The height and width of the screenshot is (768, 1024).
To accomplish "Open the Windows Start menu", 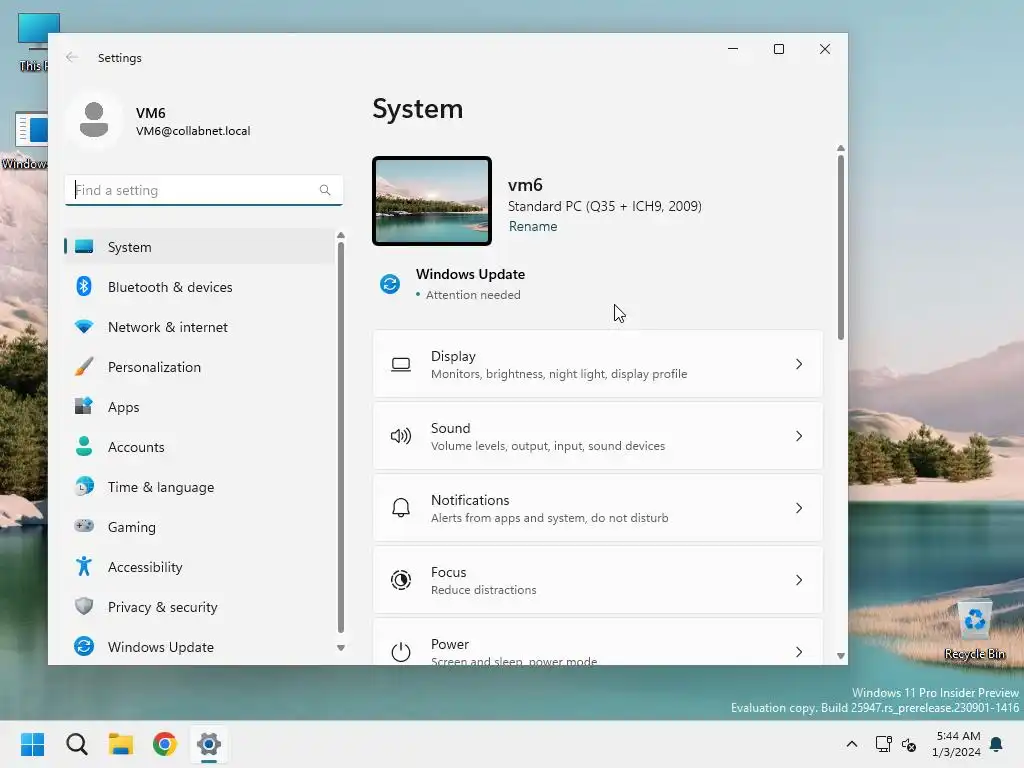I will pos(33,744).
